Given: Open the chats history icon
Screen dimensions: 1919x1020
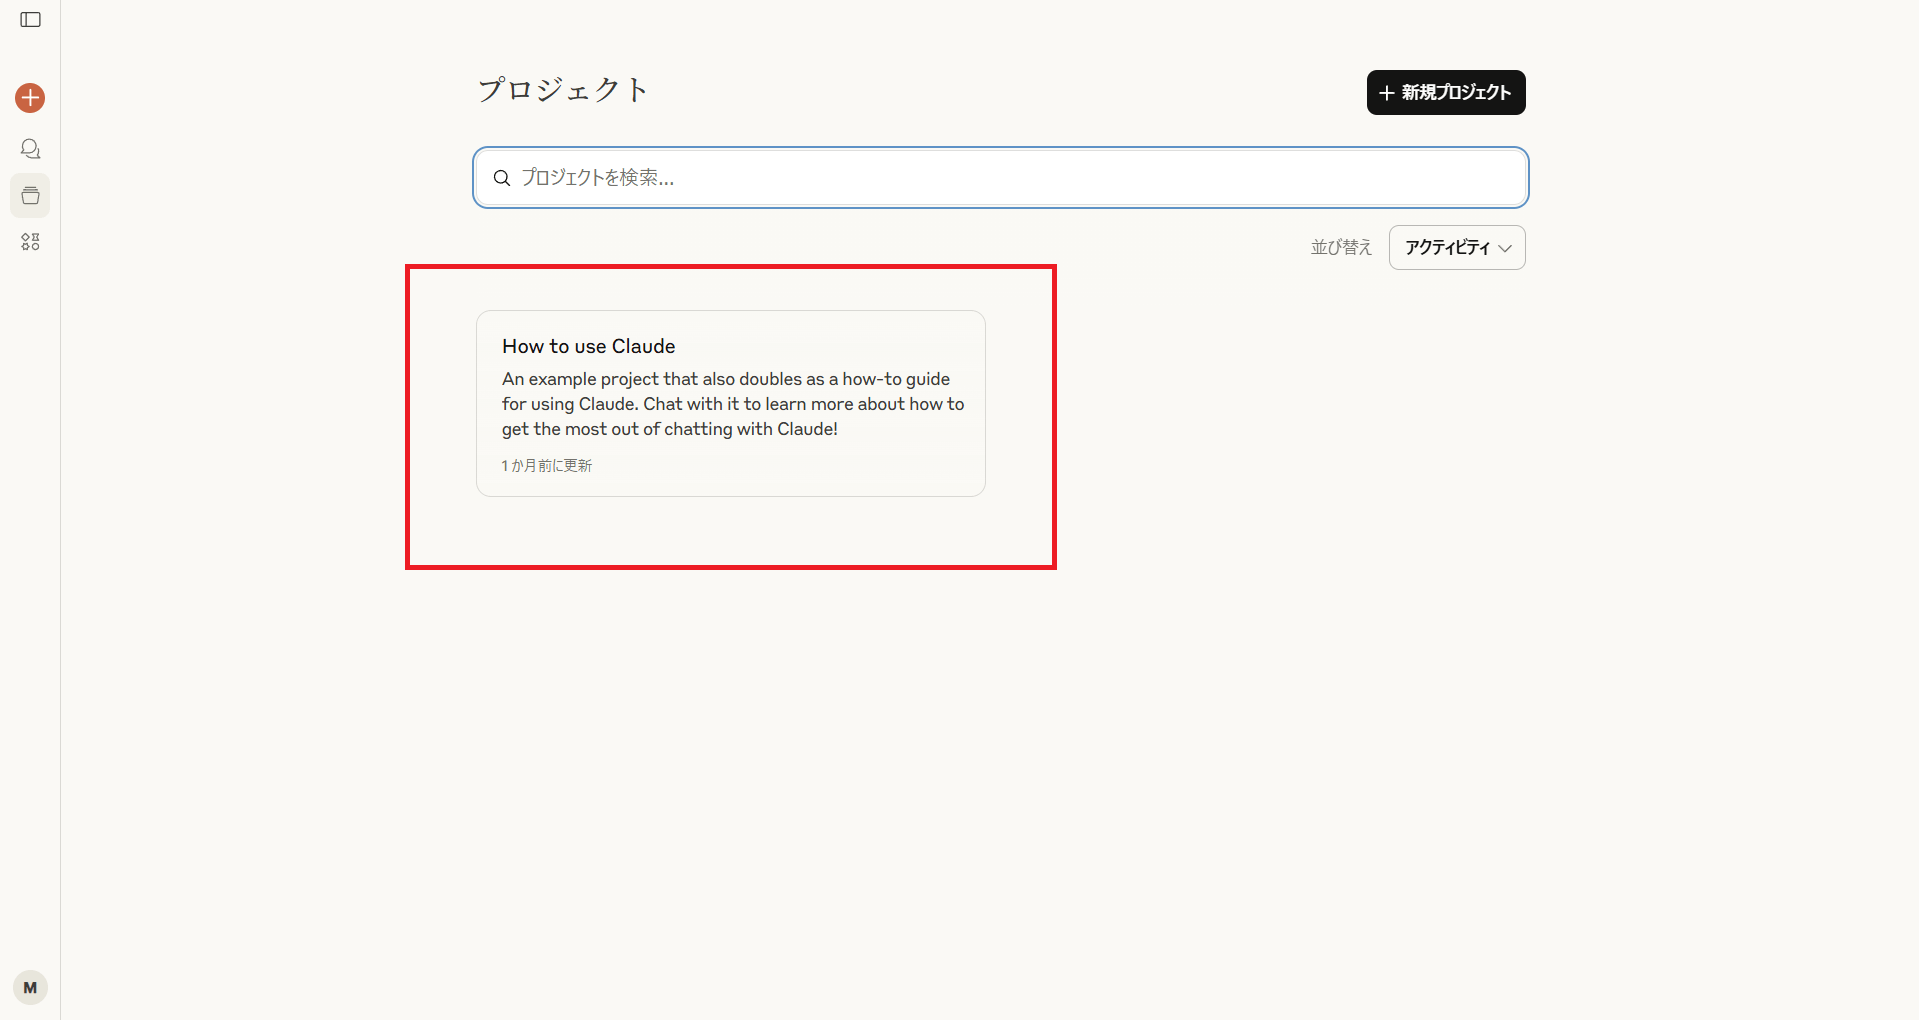Looking at the screenshot, I should click(30, 149).
